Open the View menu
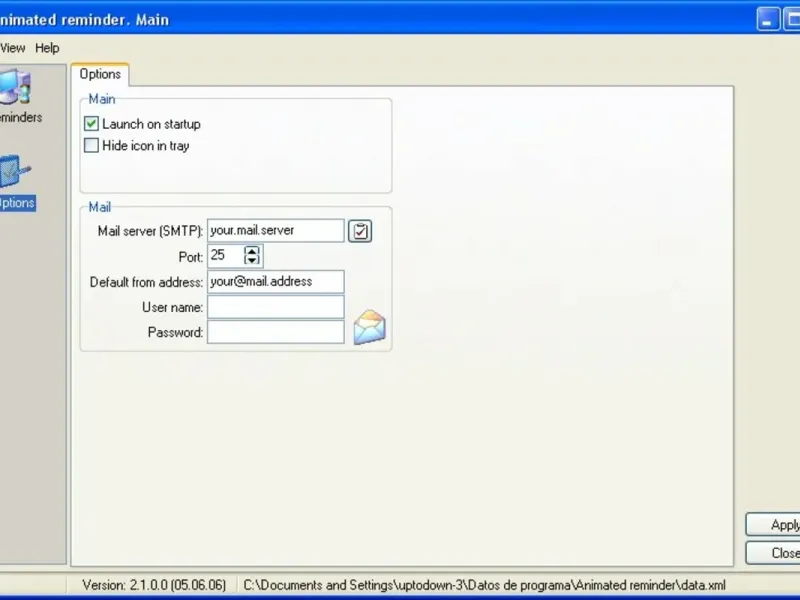This screenshot has width=800, height=600. [x=12, y=48]
